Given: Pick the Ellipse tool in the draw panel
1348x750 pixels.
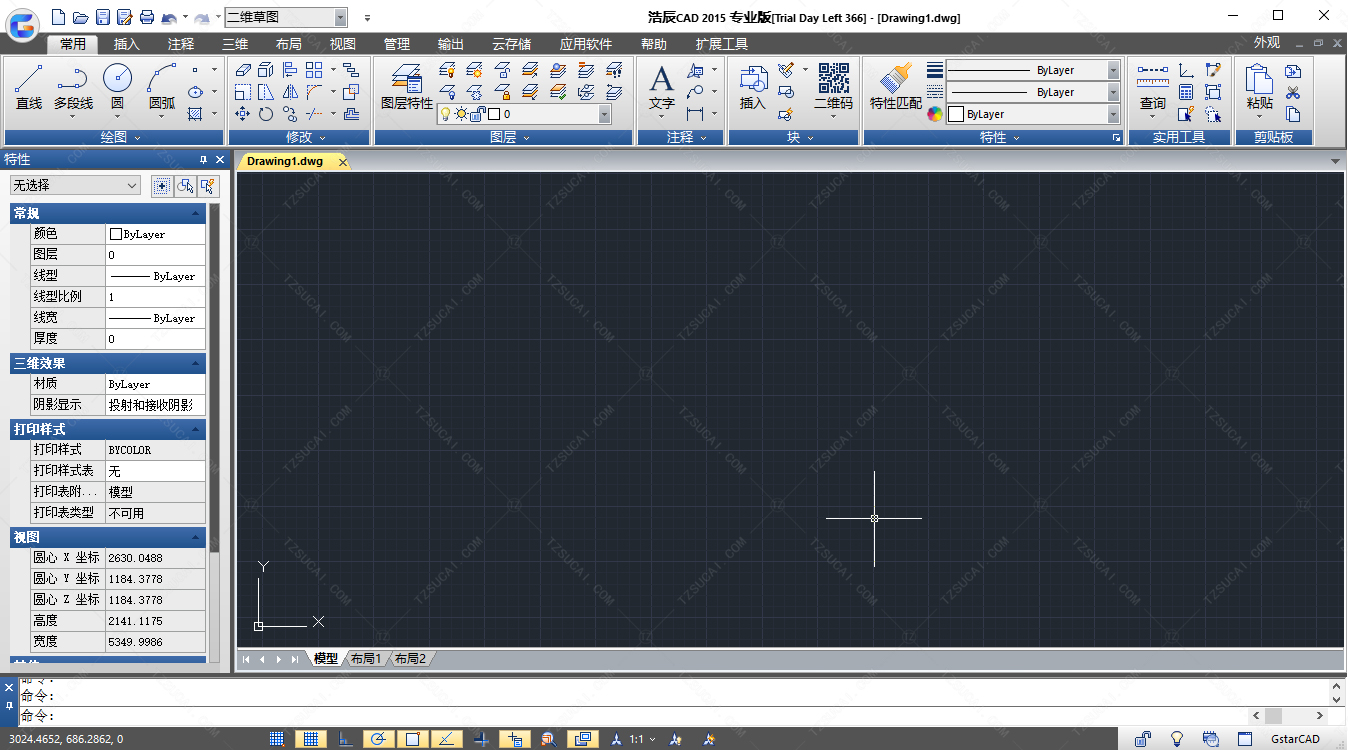Looking at the screenshot, I should click(x=195, y=92).
